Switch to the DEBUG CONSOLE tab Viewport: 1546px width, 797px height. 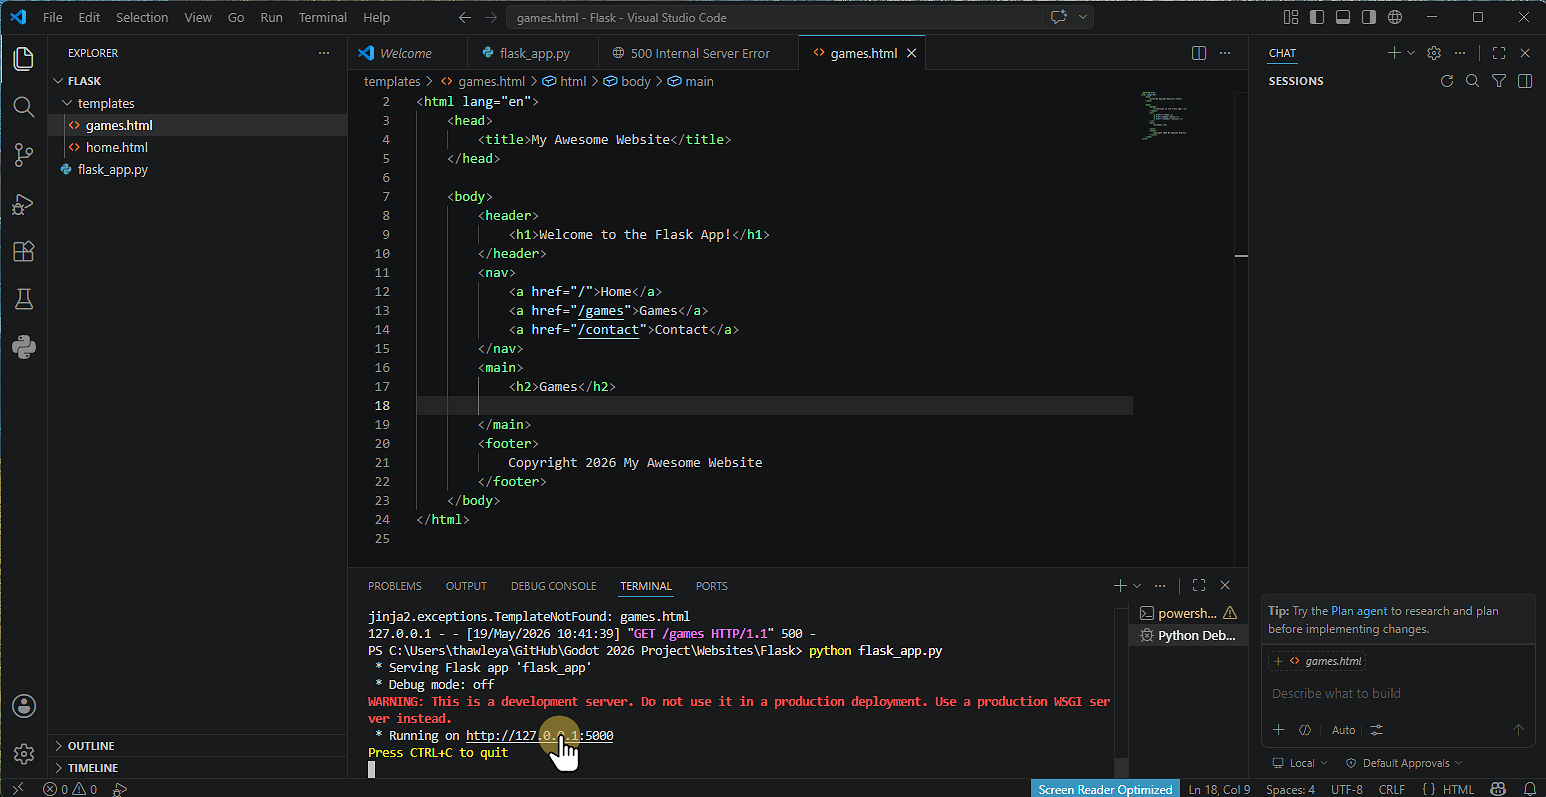pos(553,586)
